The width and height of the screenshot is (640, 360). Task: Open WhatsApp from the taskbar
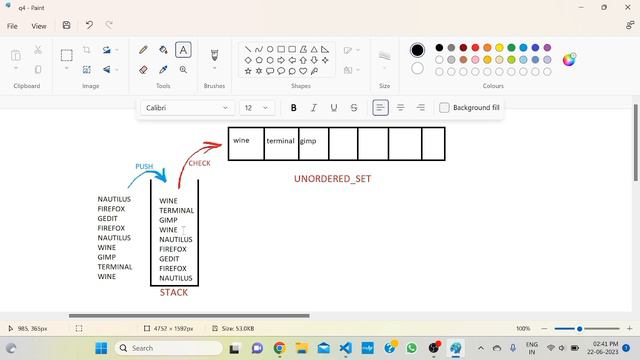pos(411,348)
